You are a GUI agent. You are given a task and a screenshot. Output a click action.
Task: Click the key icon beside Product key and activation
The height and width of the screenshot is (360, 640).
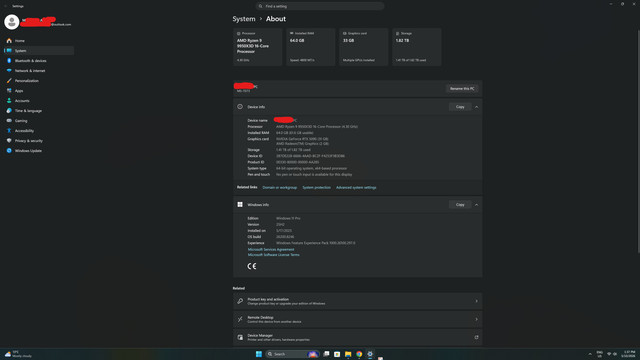click(240, 301)
